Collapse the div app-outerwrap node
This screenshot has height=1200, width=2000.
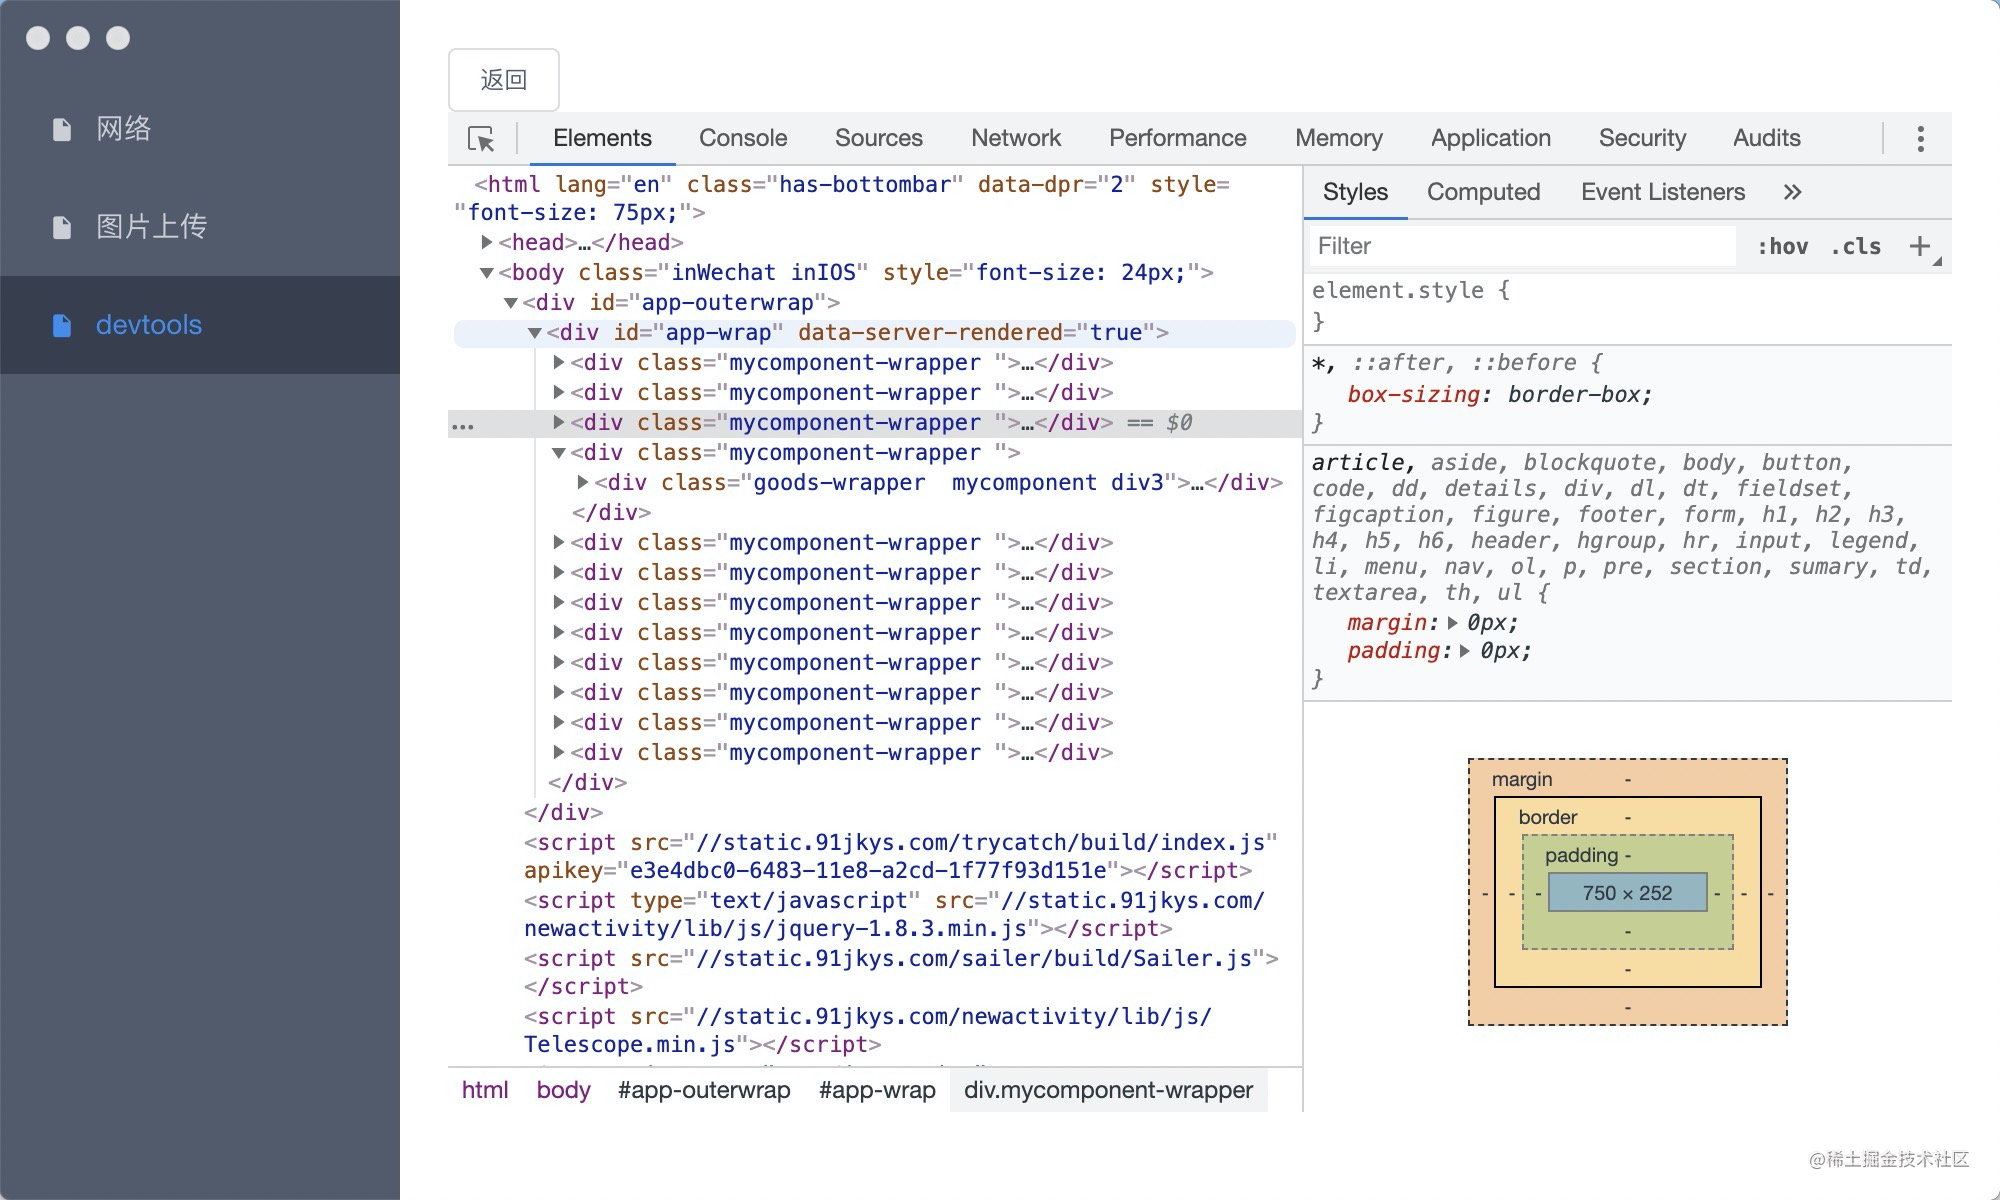pyautogui.click(x=511, y=302)
